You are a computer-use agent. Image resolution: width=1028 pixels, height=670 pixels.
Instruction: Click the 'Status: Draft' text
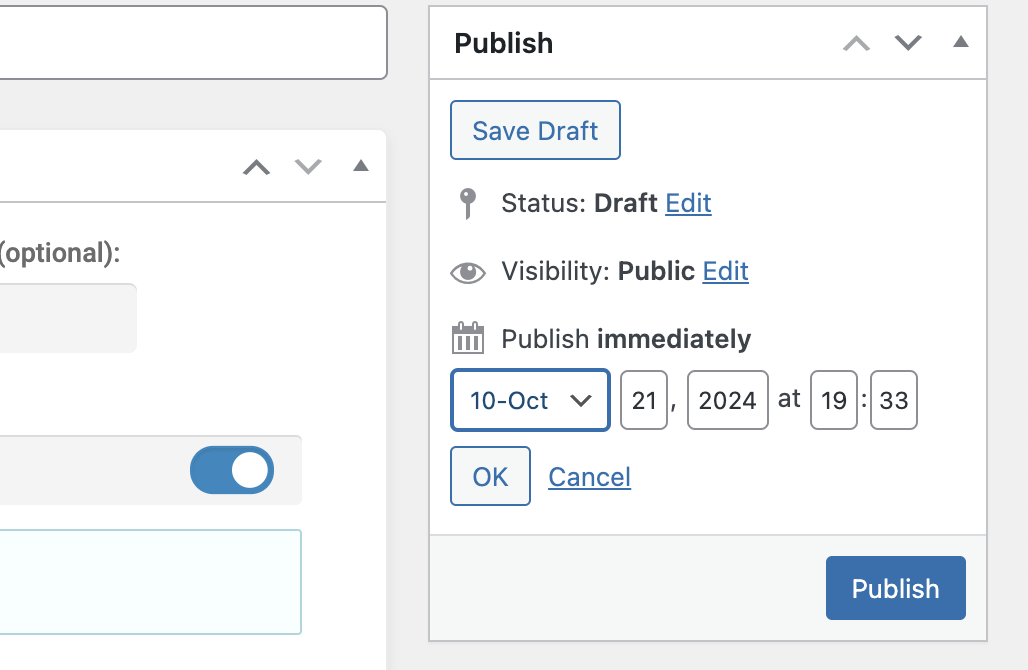(x=580, y=203)
